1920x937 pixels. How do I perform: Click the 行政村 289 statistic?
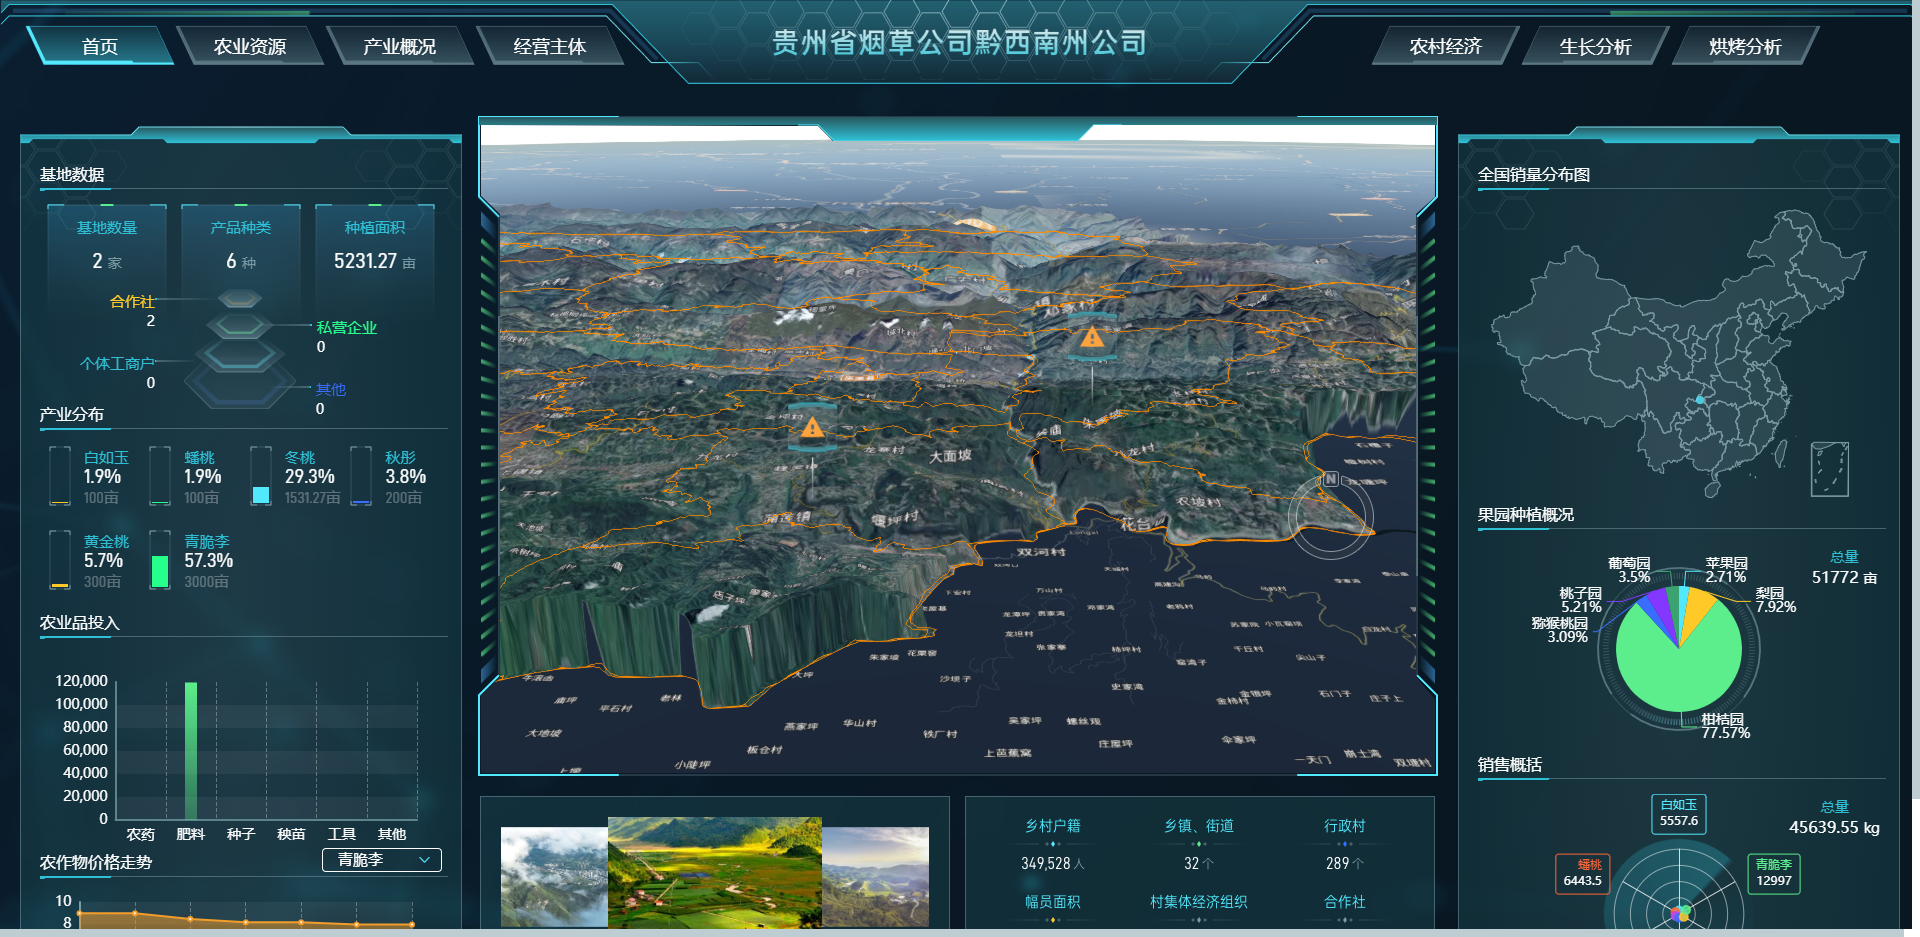coord(1345,845)
